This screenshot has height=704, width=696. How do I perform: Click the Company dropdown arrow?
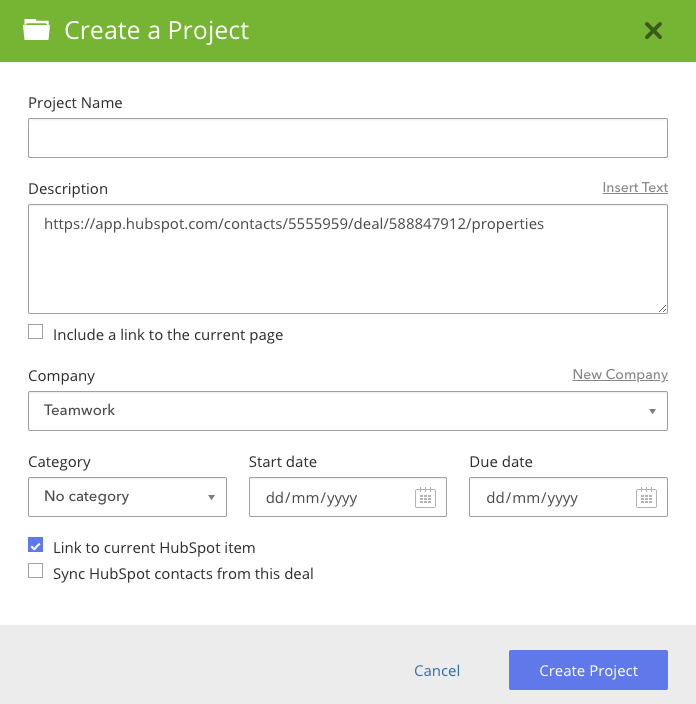pos(652,411)
